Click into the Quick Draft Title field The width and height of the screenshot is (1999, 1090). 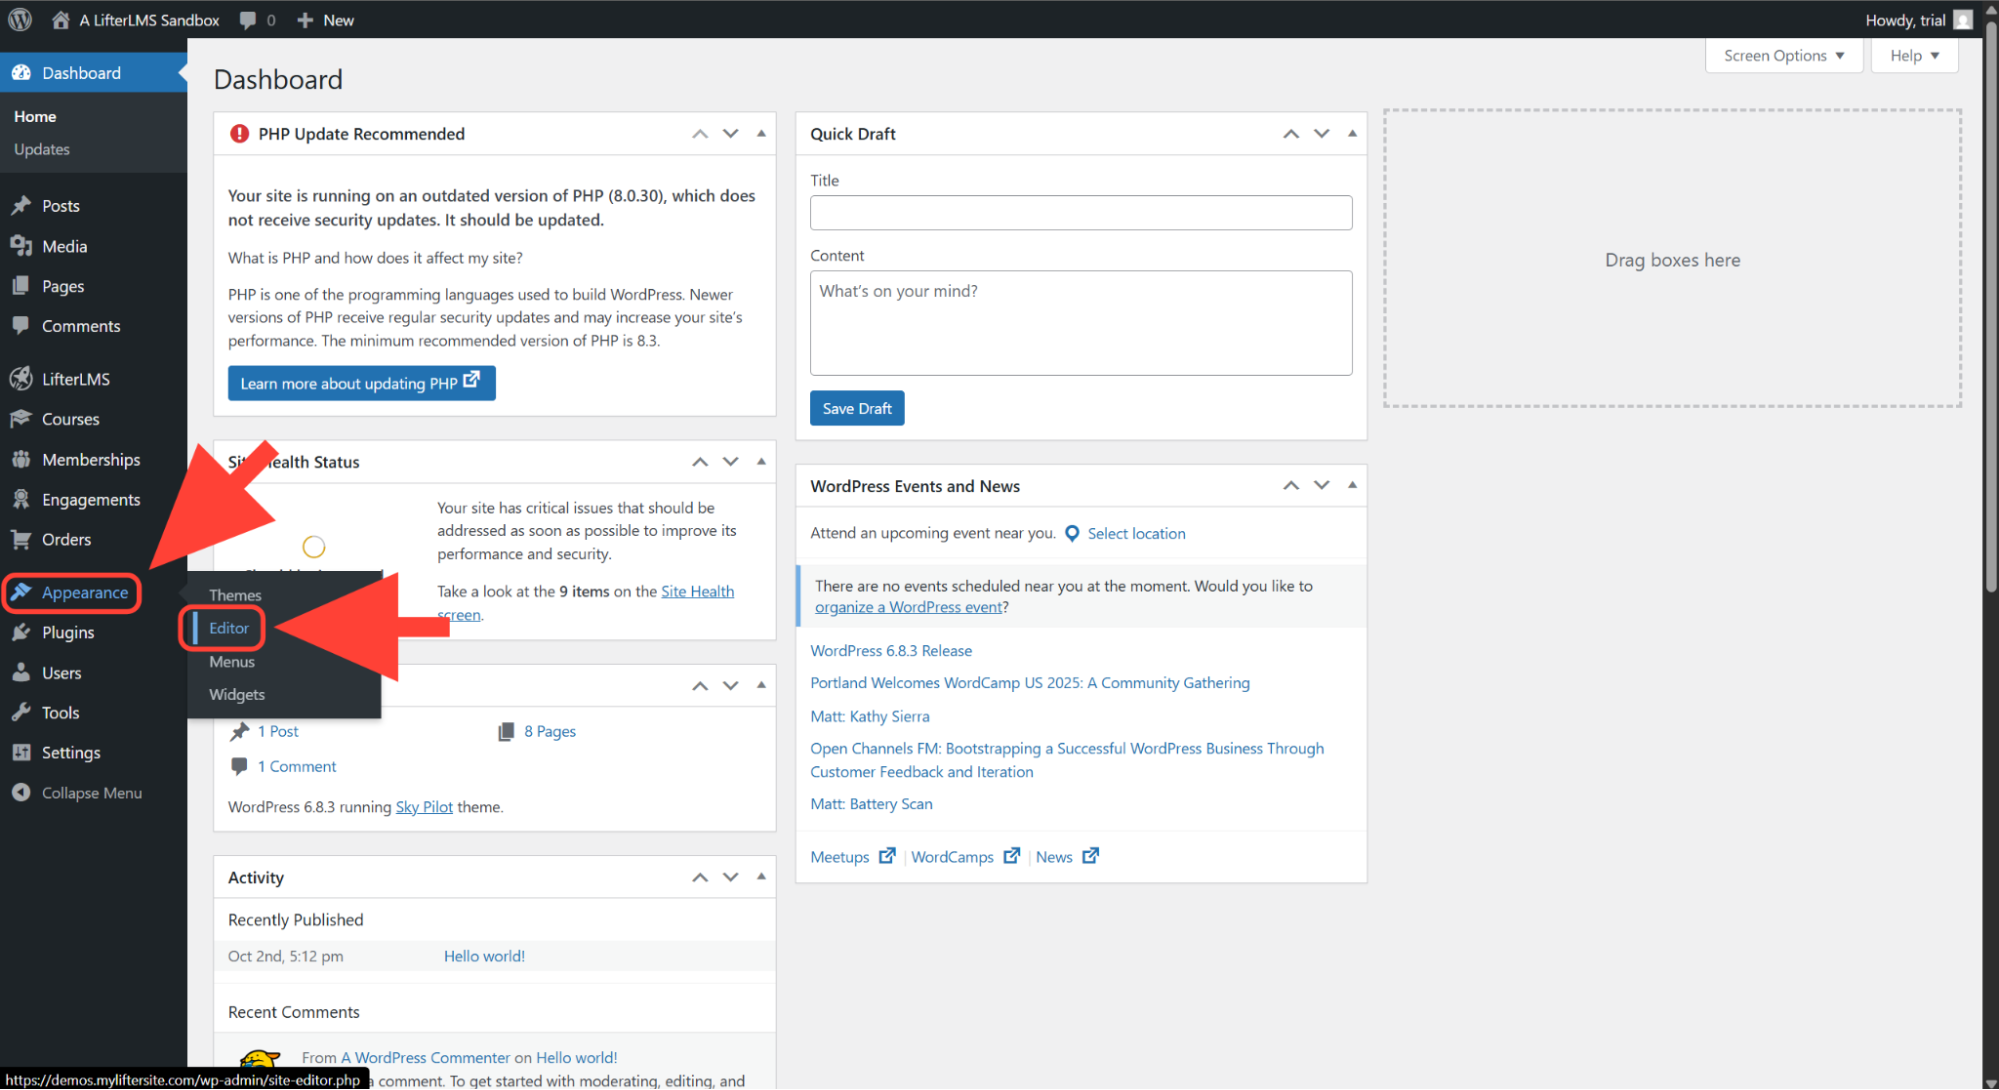coord(1080,213)
